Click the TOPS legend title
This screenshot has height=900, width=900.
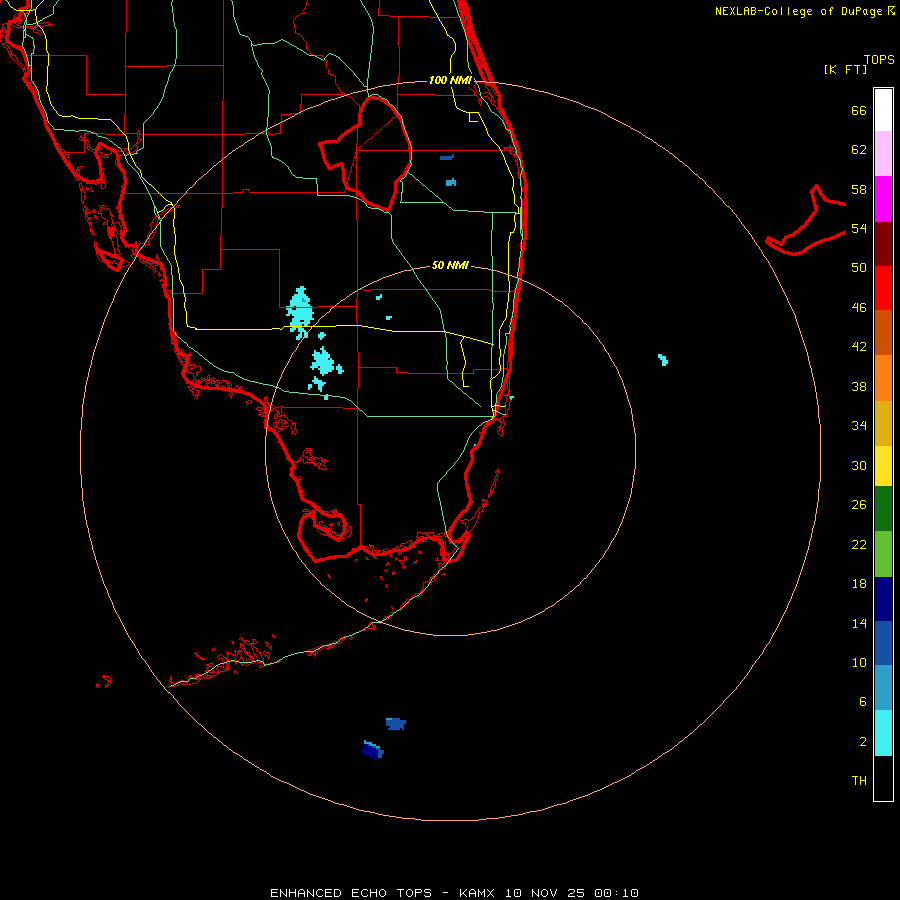point(879,59)
